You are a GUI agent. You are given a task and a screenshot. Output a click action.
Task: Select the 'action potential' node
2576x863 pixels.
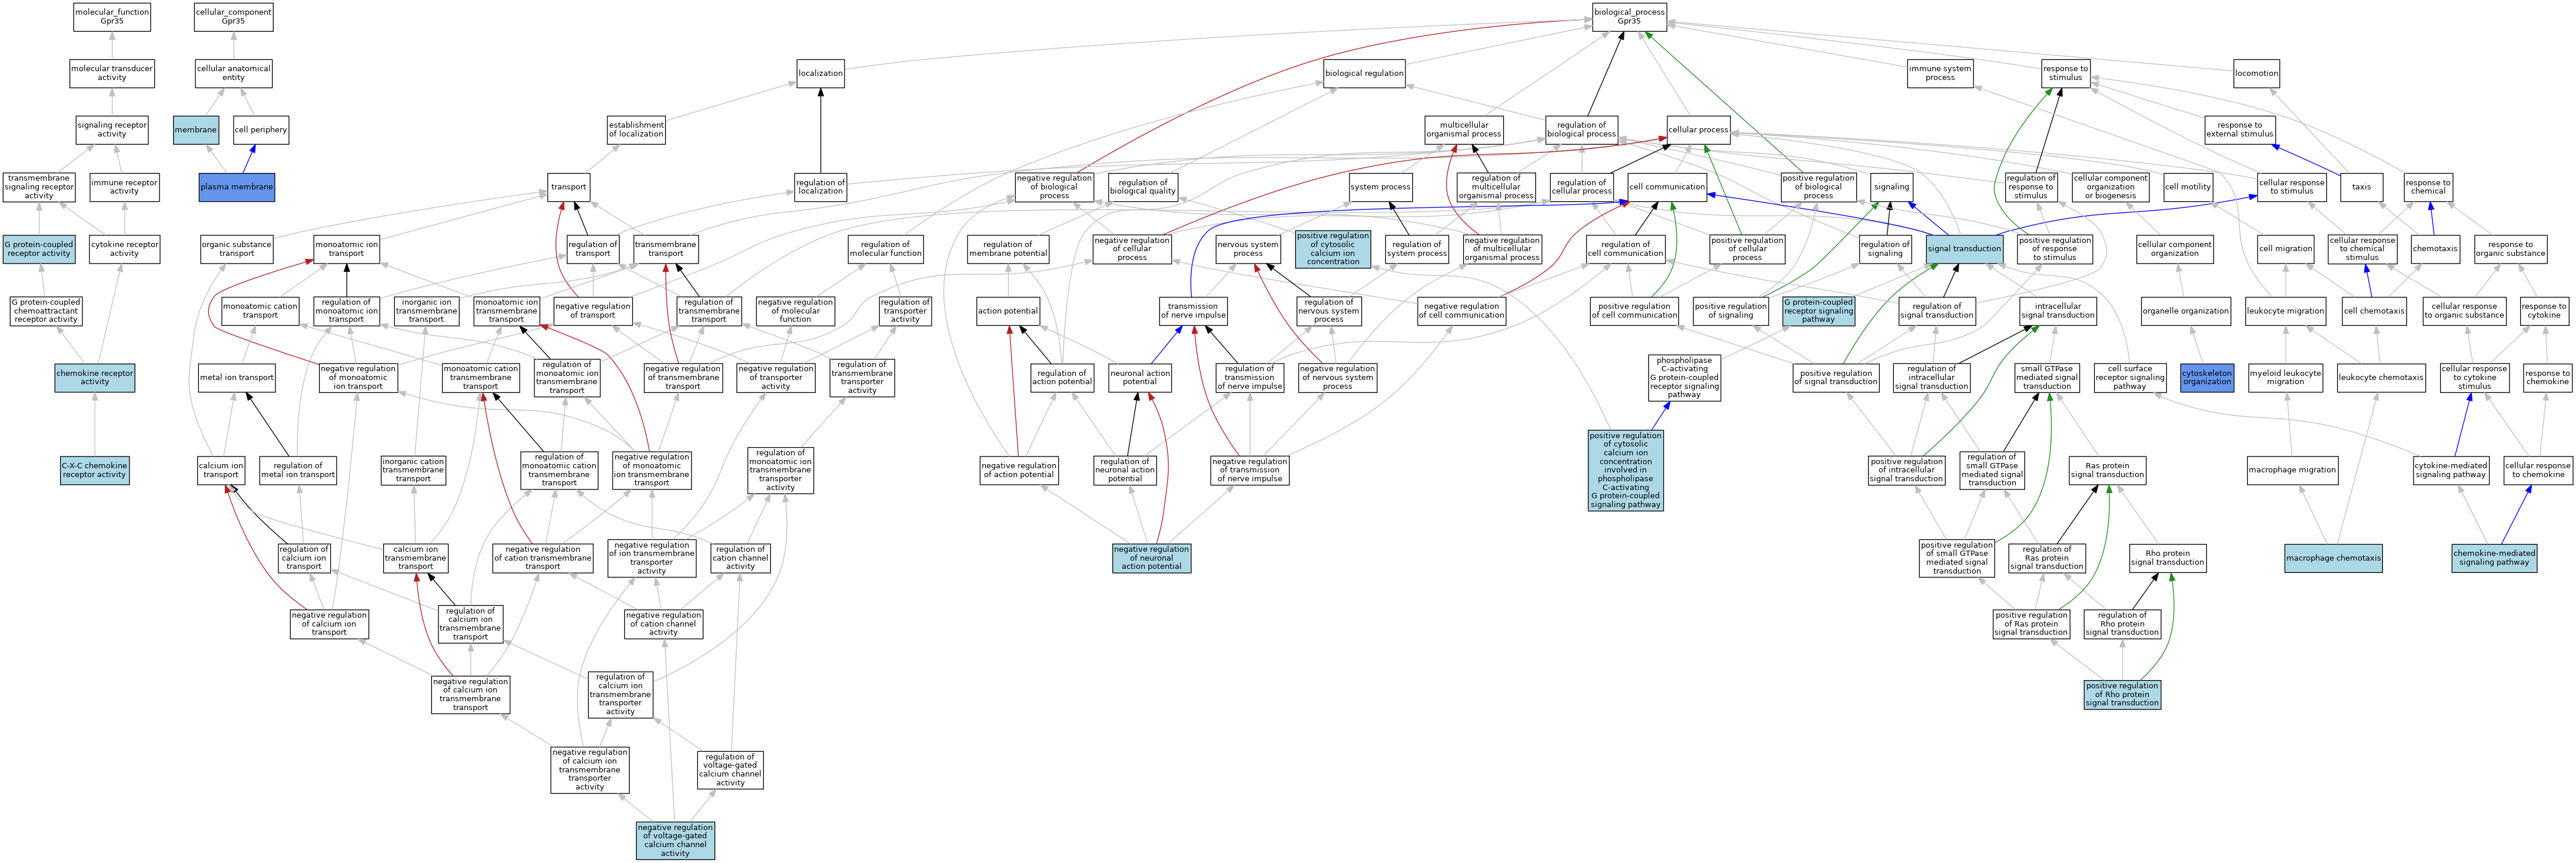(x=1008, y=311)
